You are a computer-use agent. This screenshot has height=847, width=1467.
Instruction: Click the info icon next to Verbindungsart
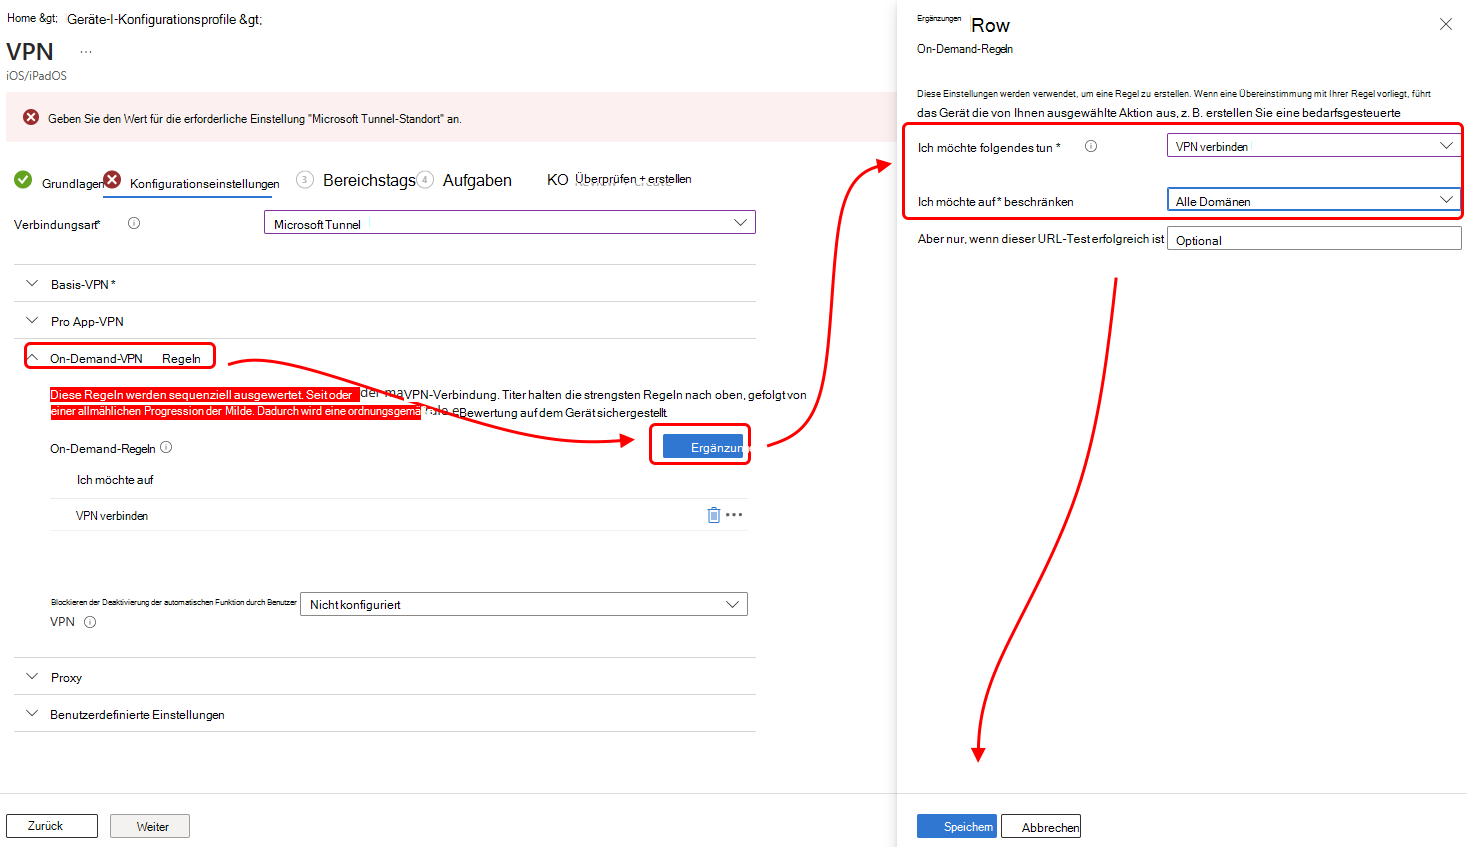(134, 223)
